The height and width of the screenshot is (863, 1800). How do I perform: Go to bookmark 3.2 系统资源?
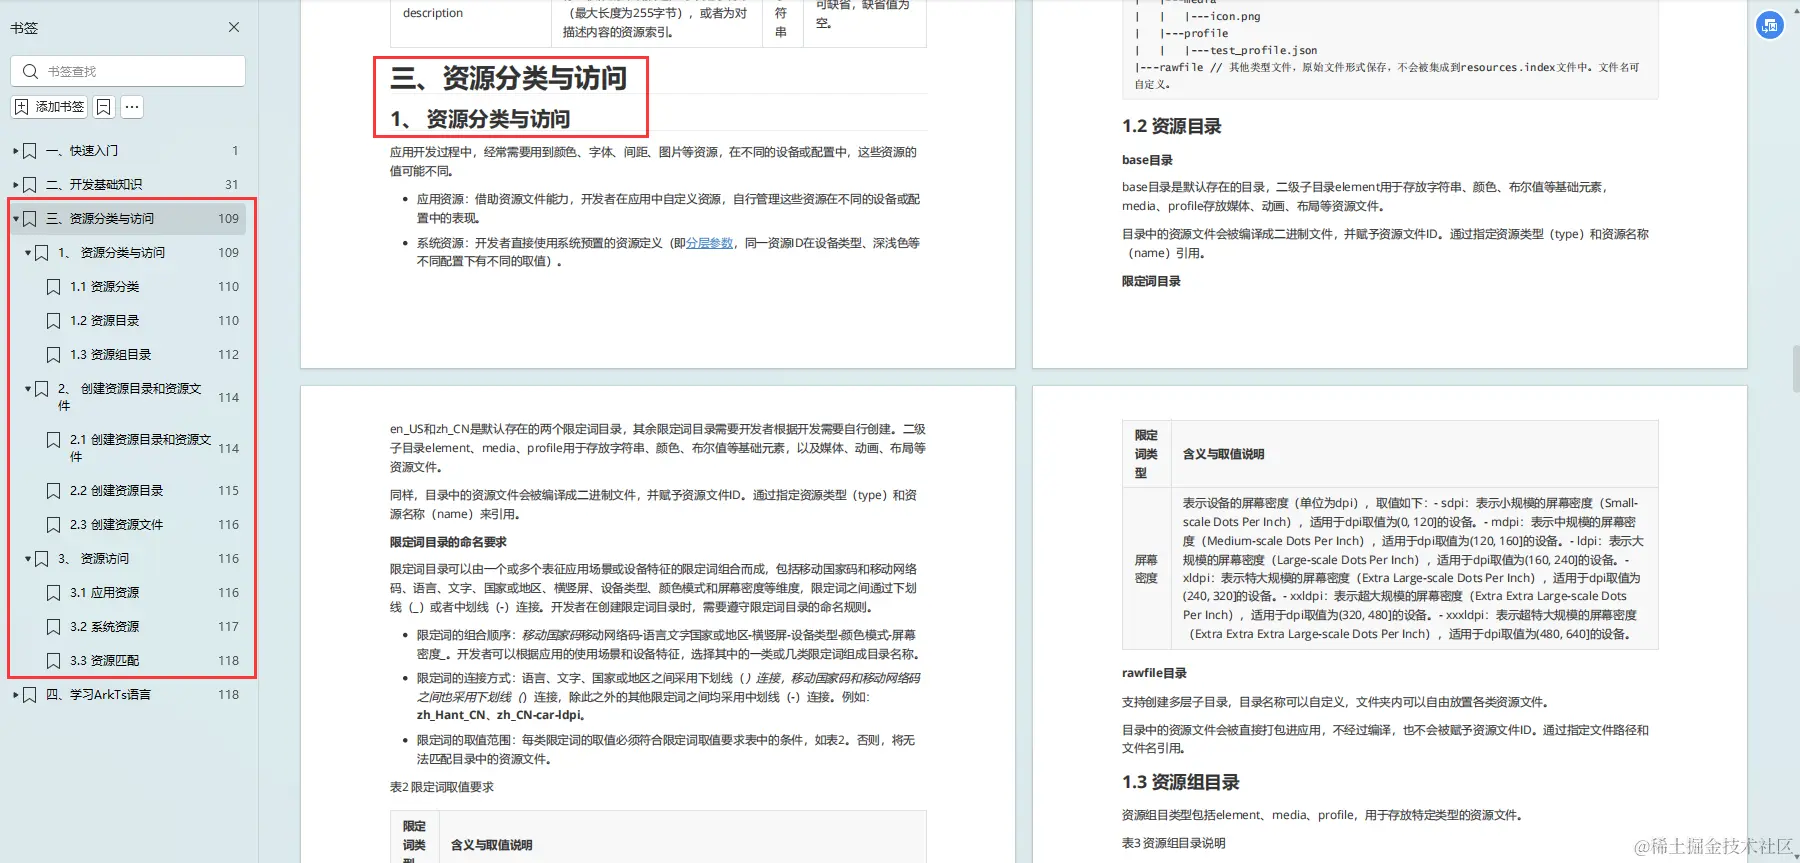click(x=105, y=627)
